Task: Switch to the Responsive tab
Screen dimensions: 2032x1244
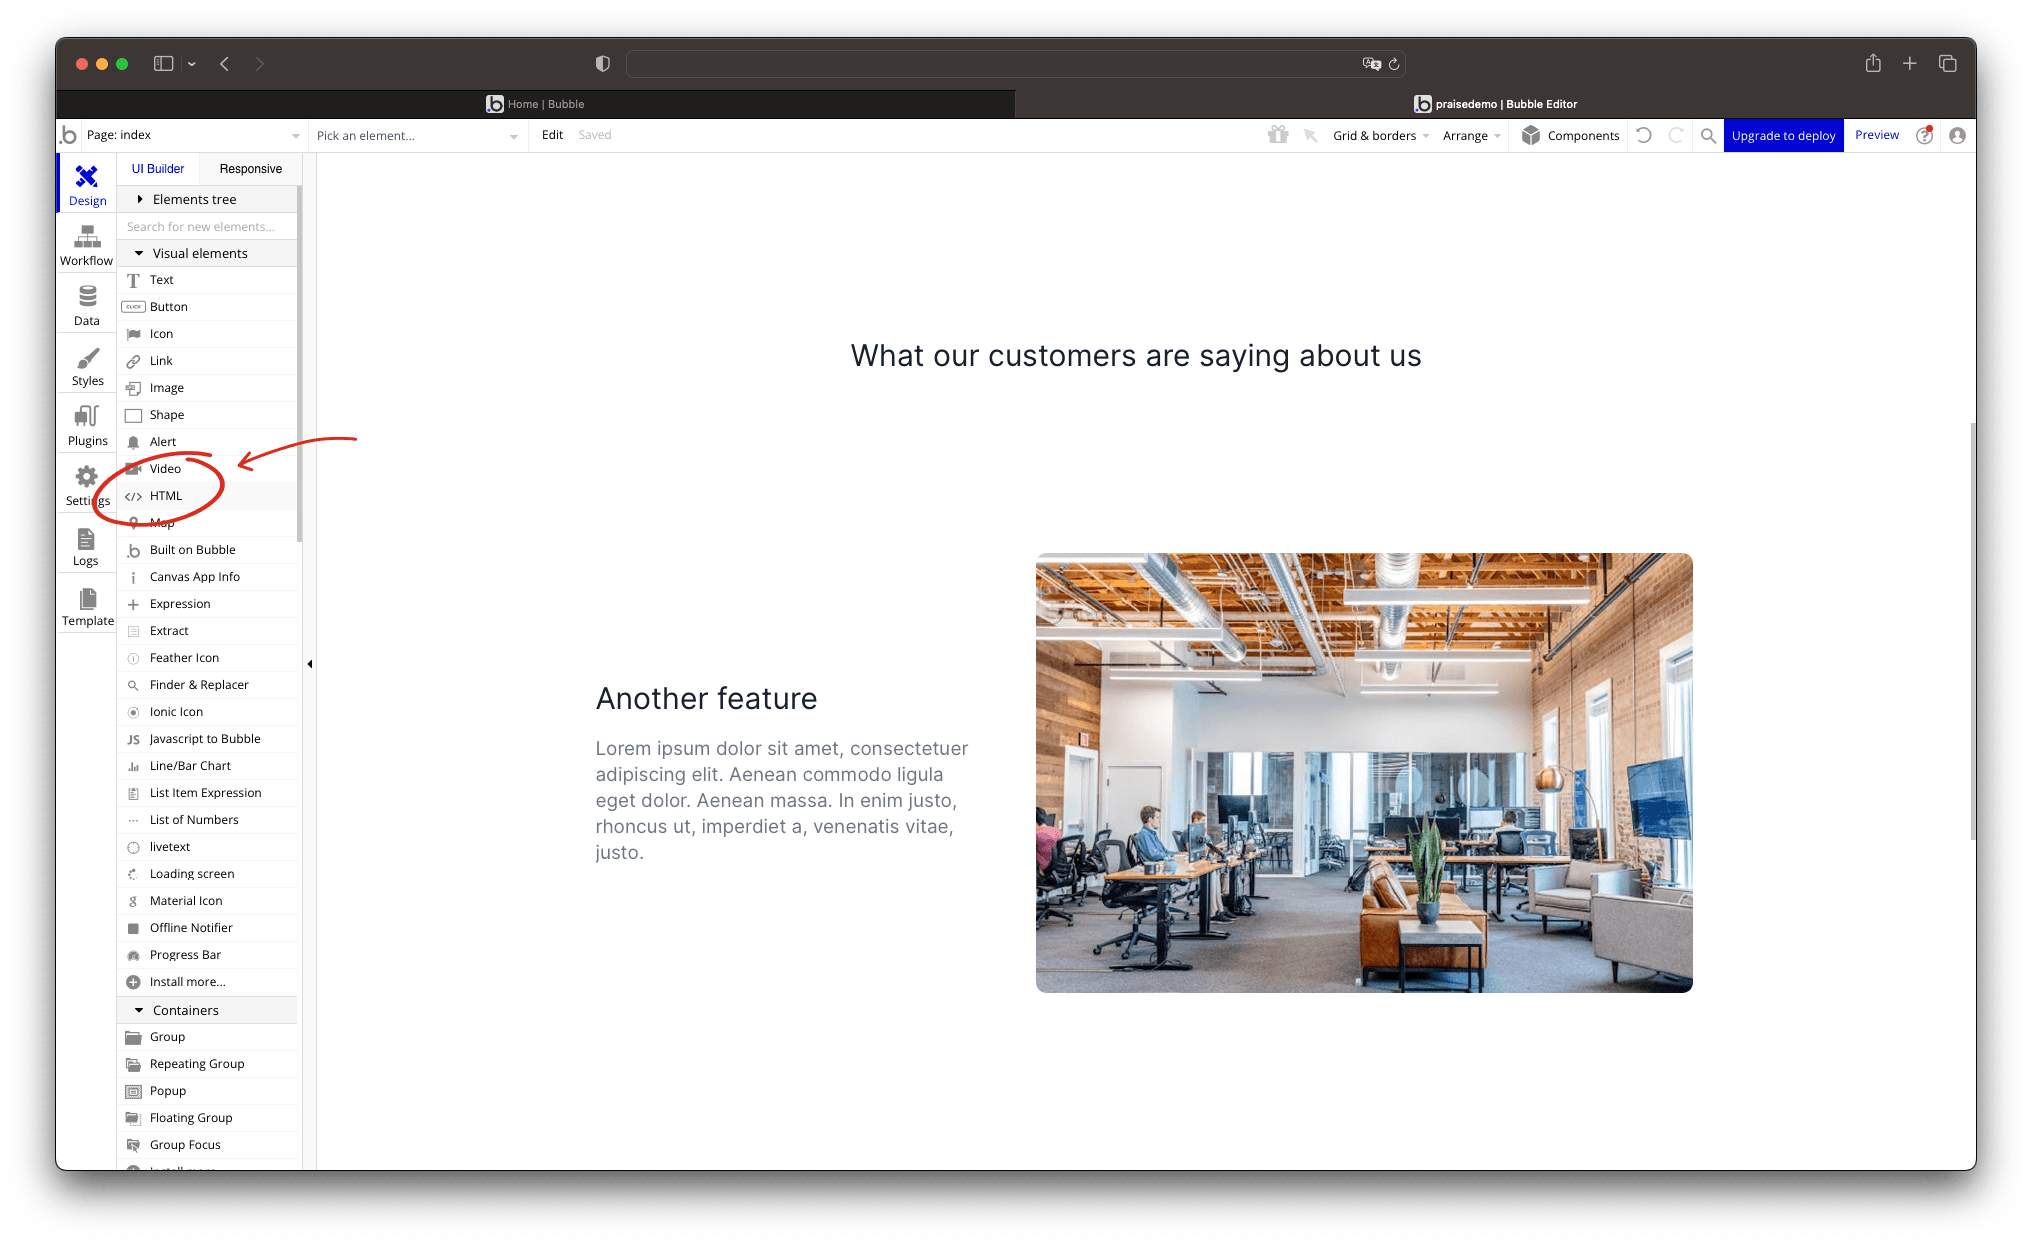Action: 250,168
